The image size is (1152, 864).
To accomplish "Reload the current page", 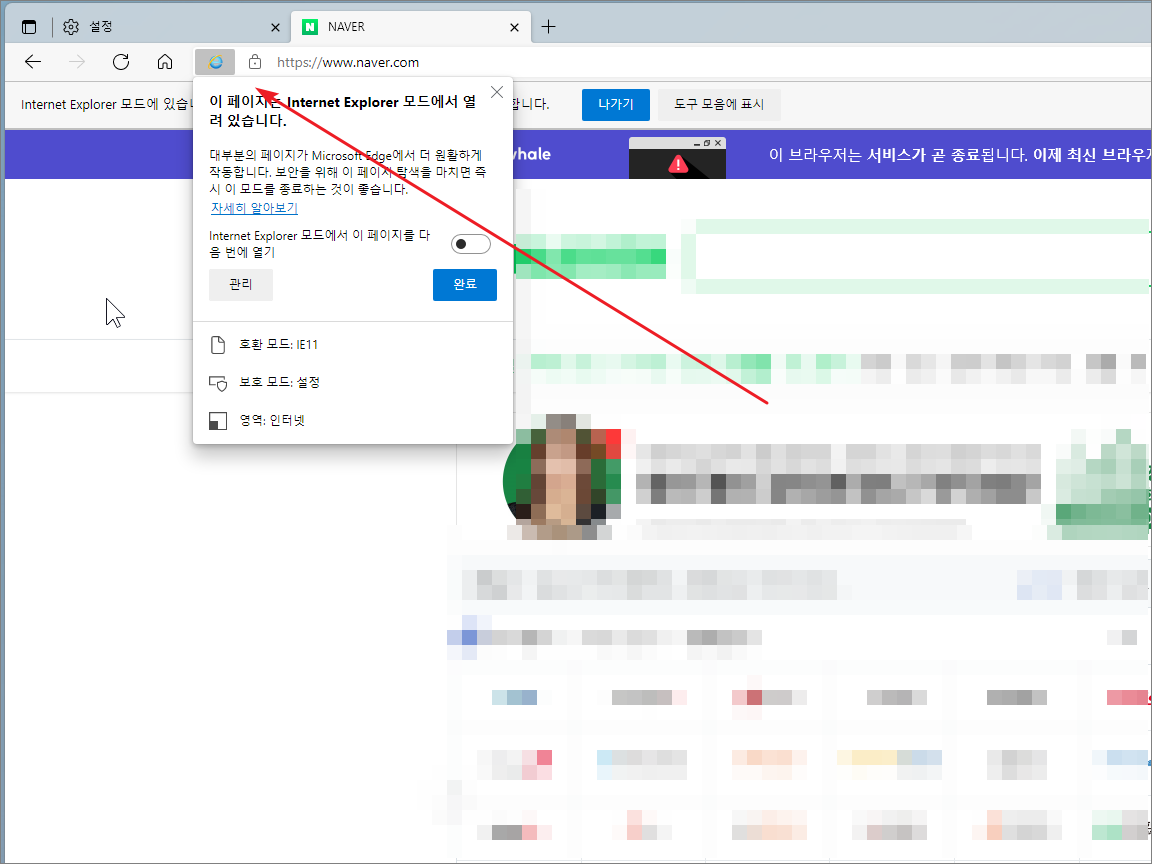I will [121, 62].
